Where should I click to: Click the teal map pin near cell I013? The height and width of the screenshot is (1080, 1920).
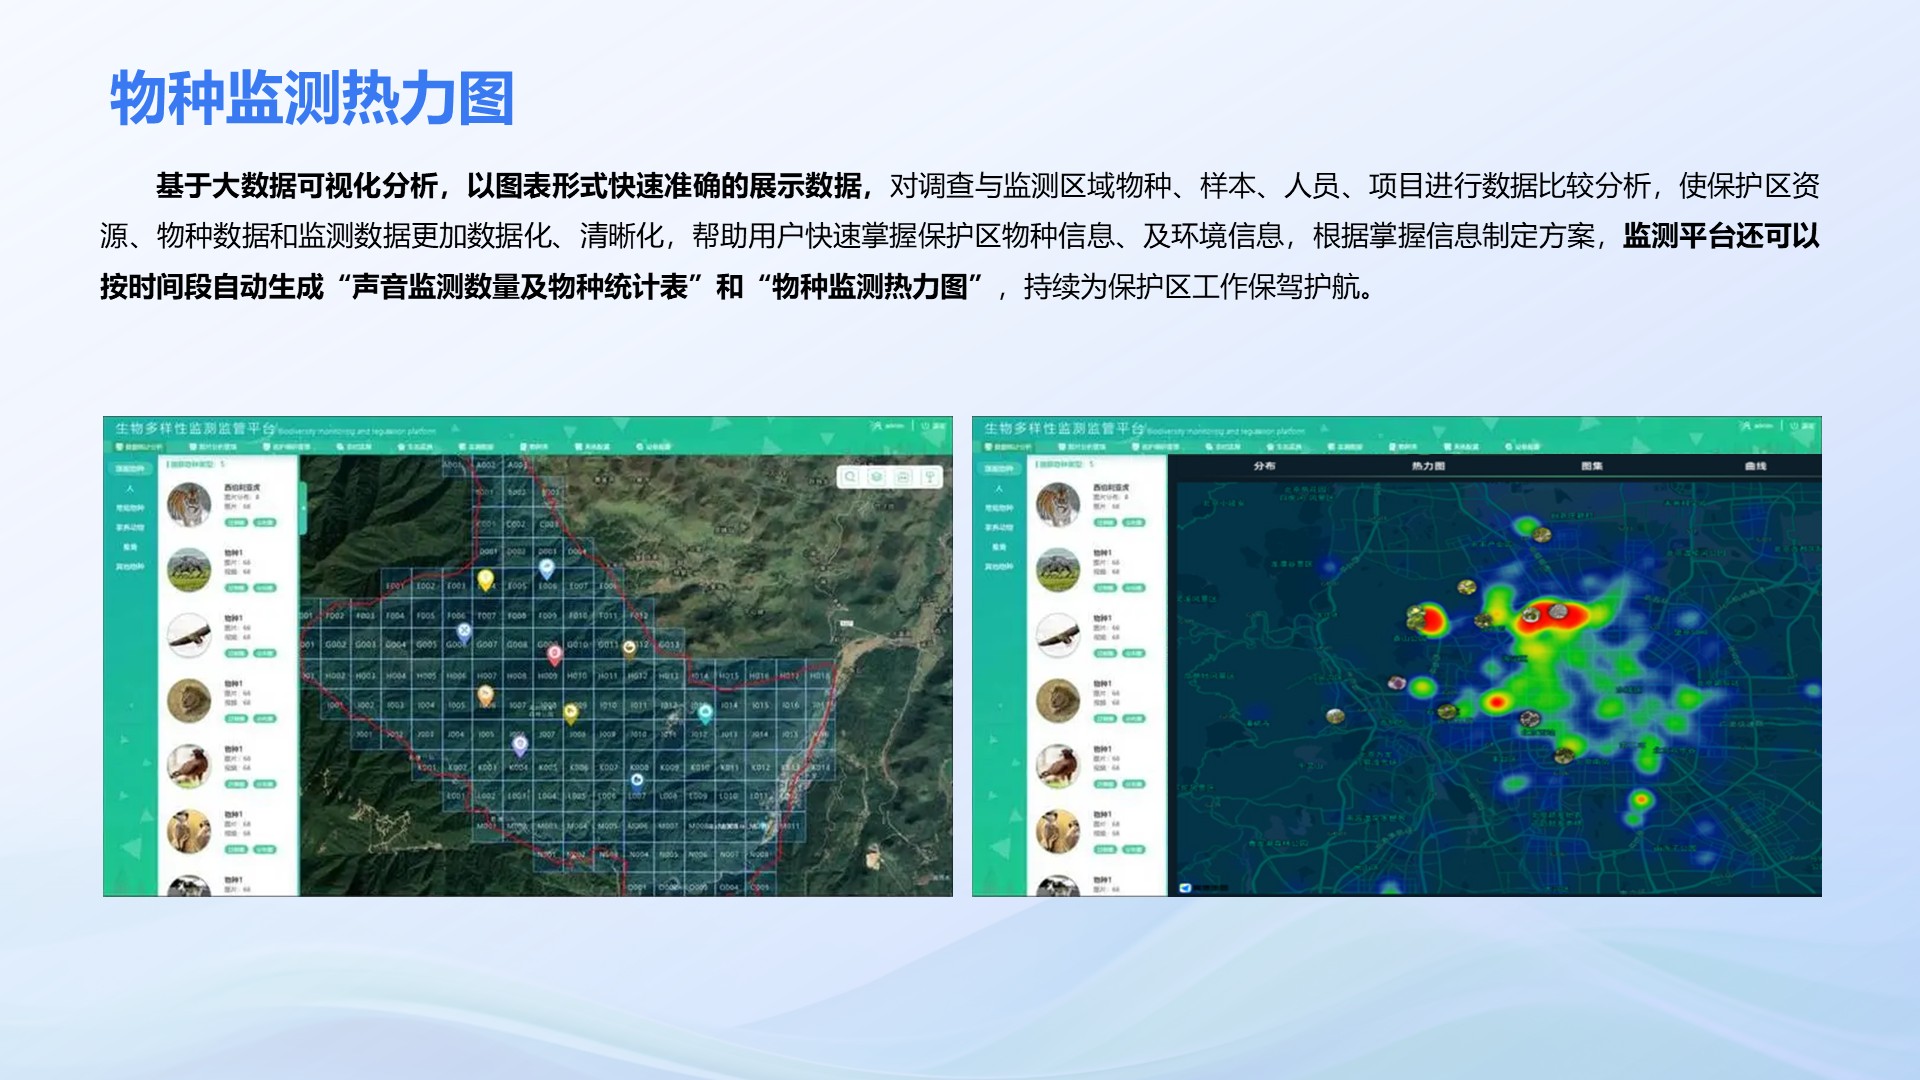coord(705,712)
